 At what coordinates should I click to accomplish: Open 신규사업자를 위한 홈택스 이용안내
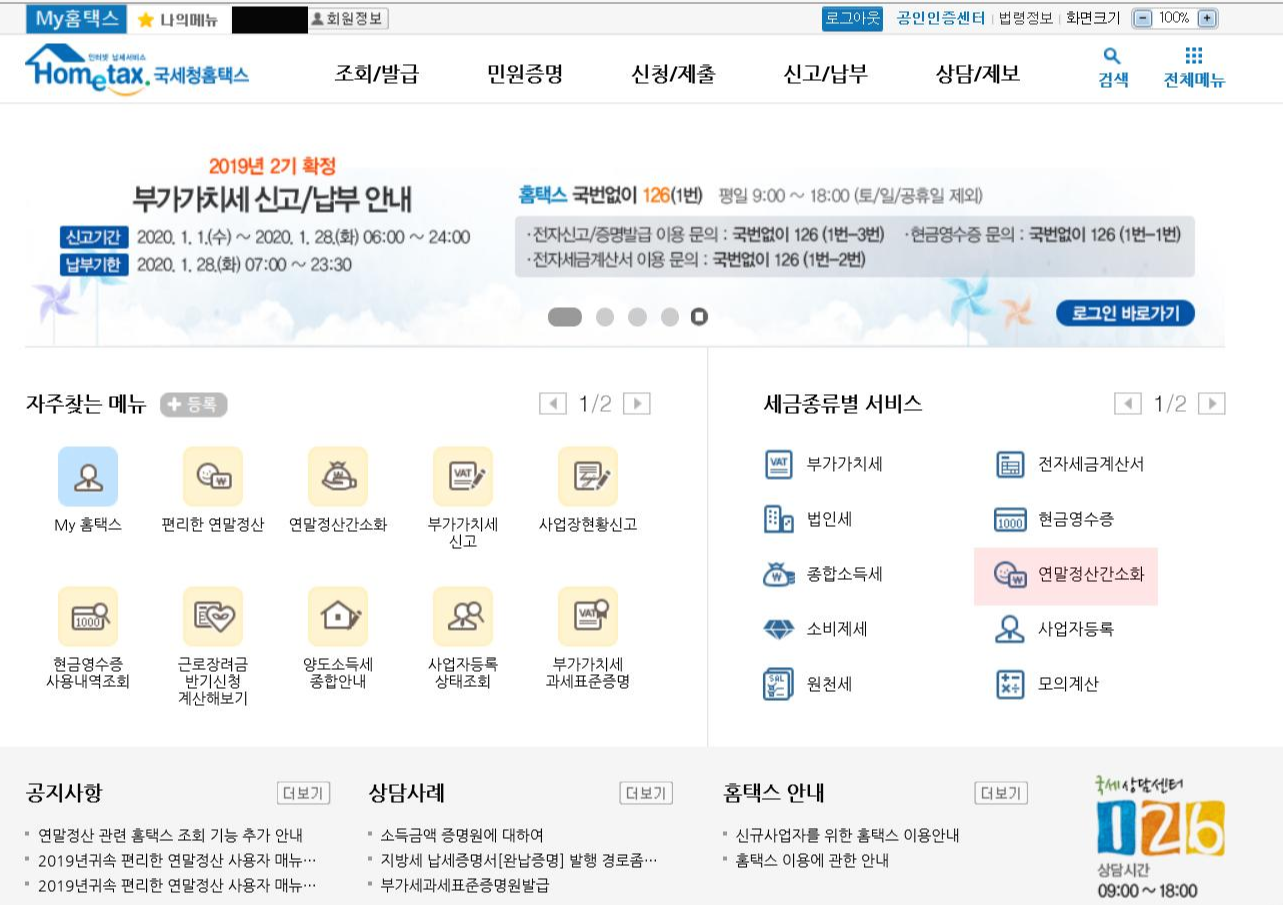tap(847, 835)
